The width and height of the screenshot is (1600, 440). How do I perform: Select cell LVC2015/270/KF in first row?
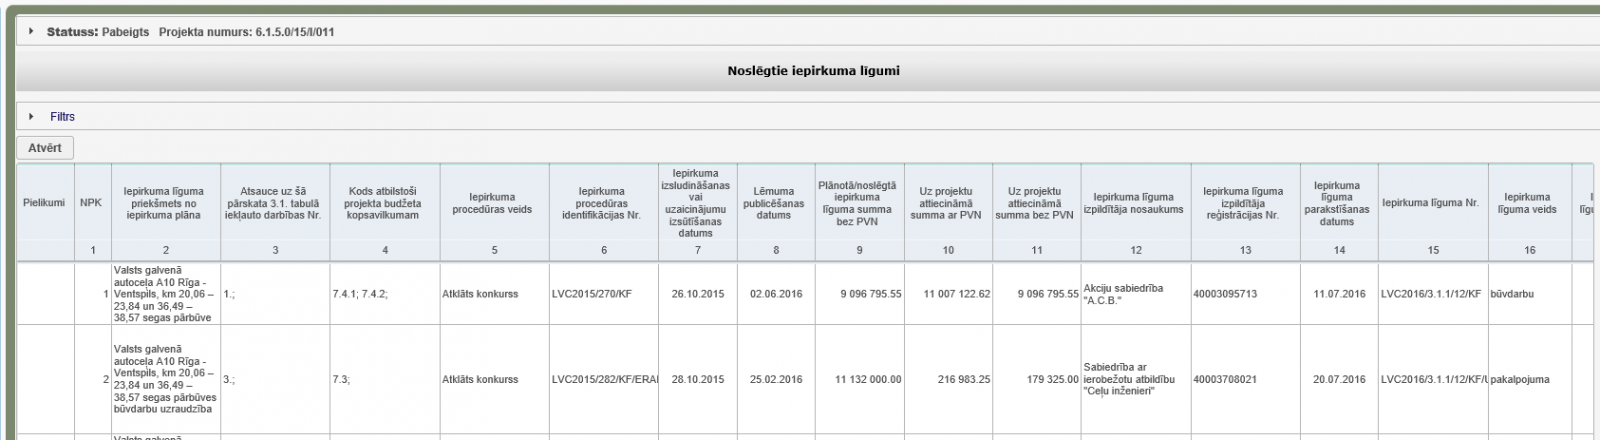[x=596, y=294]
